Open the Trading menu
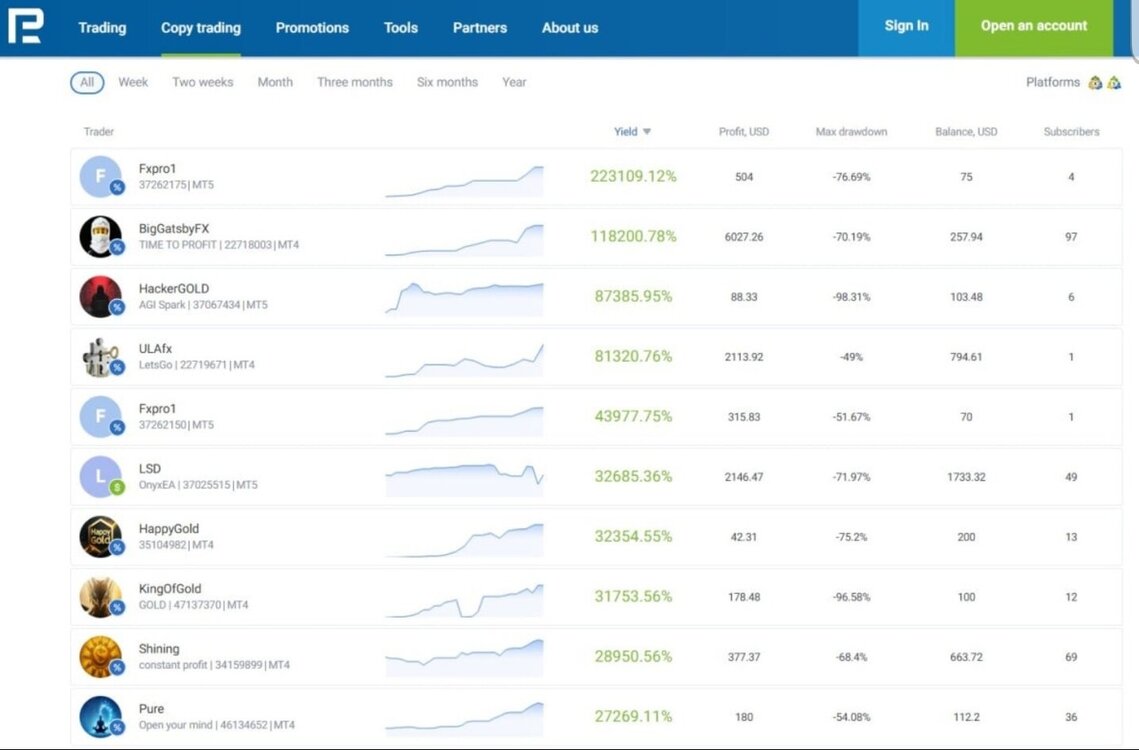Image resolution: width=1139 pixels, height=750 pixels. pyautogui.click(x=102, y=28)
